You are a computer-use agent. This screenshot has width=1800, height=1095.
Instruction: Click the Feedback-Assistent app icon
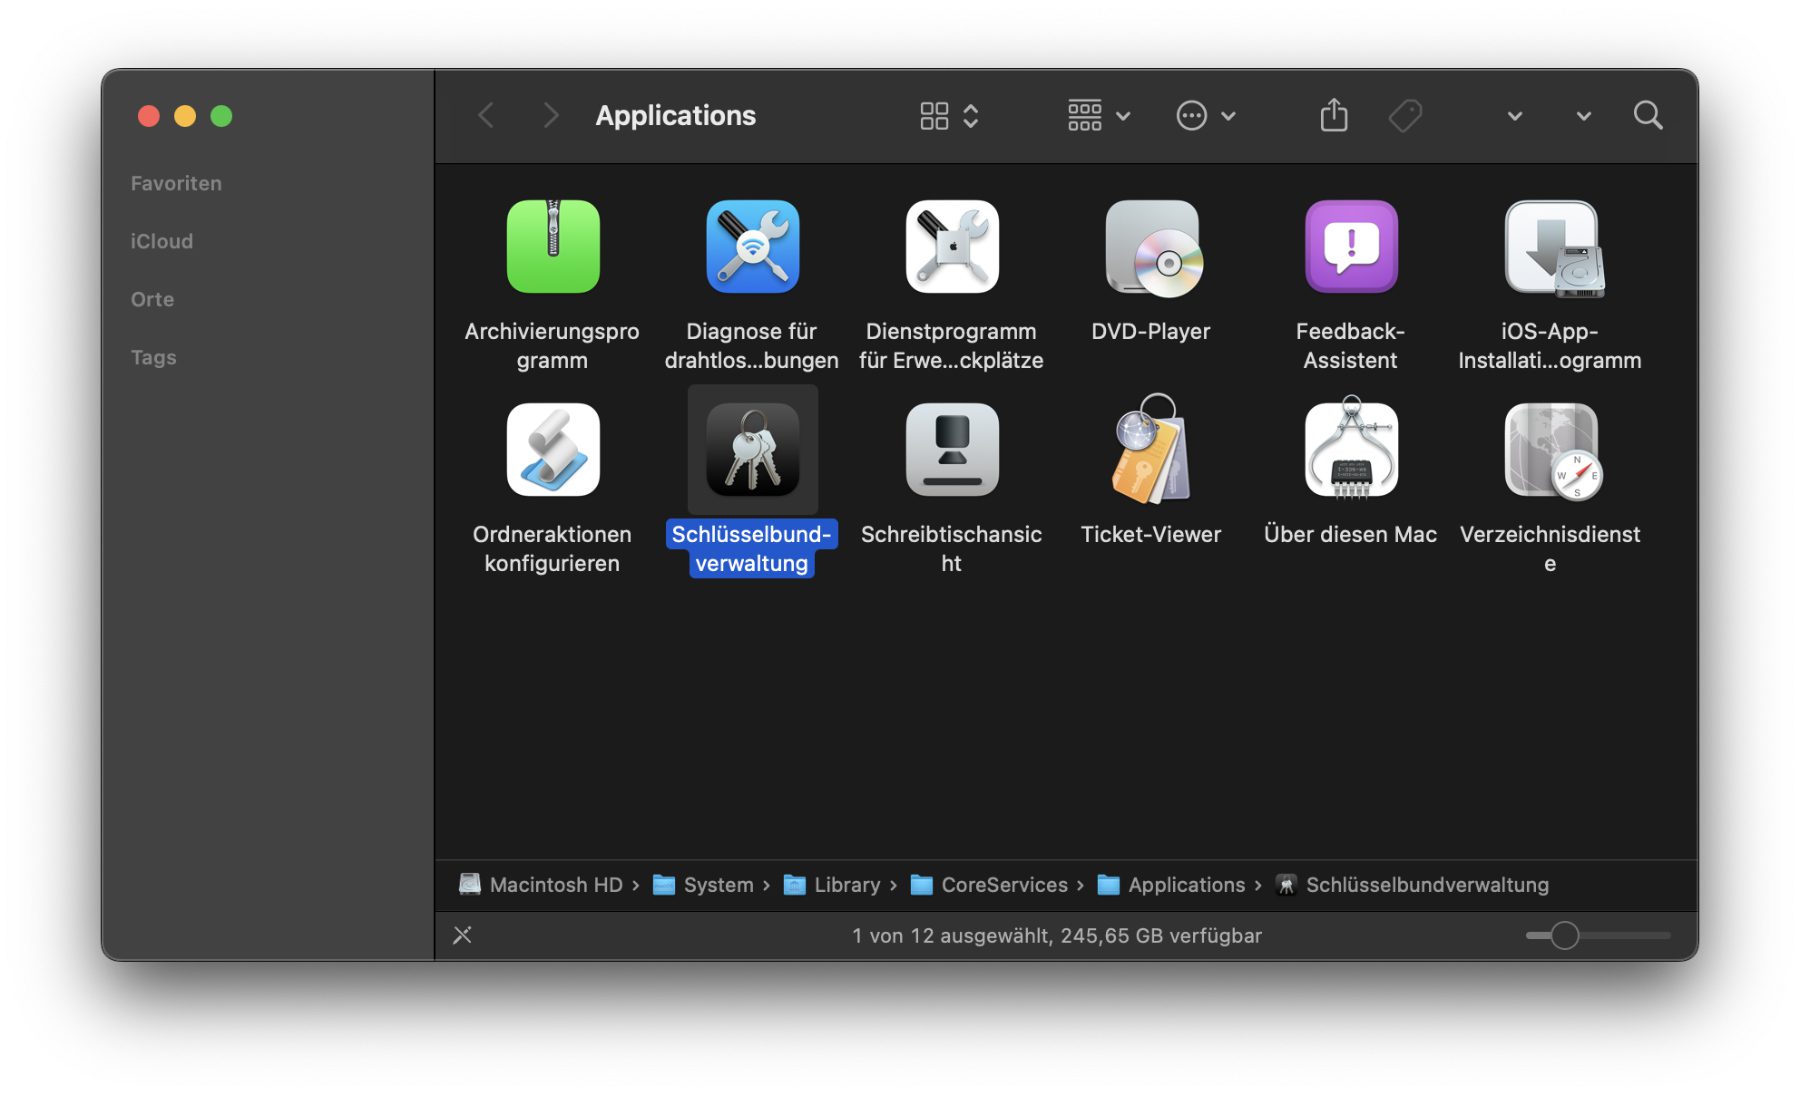(x=1350, y=247)
